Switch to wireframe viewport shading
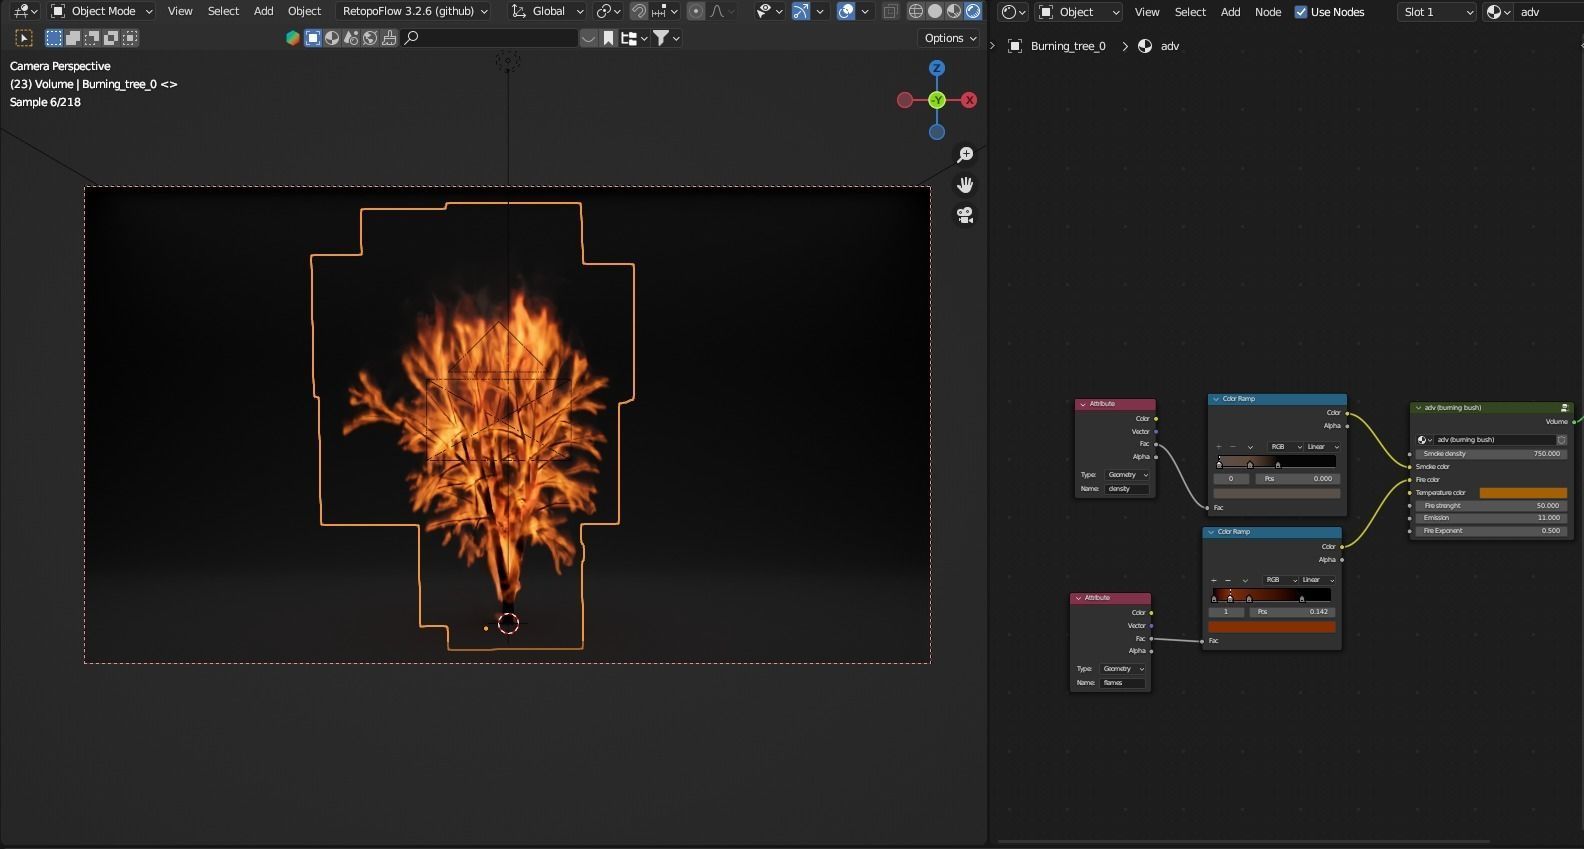The width and height of the screenshot is (1584, 849). click(x=915, y=11)
